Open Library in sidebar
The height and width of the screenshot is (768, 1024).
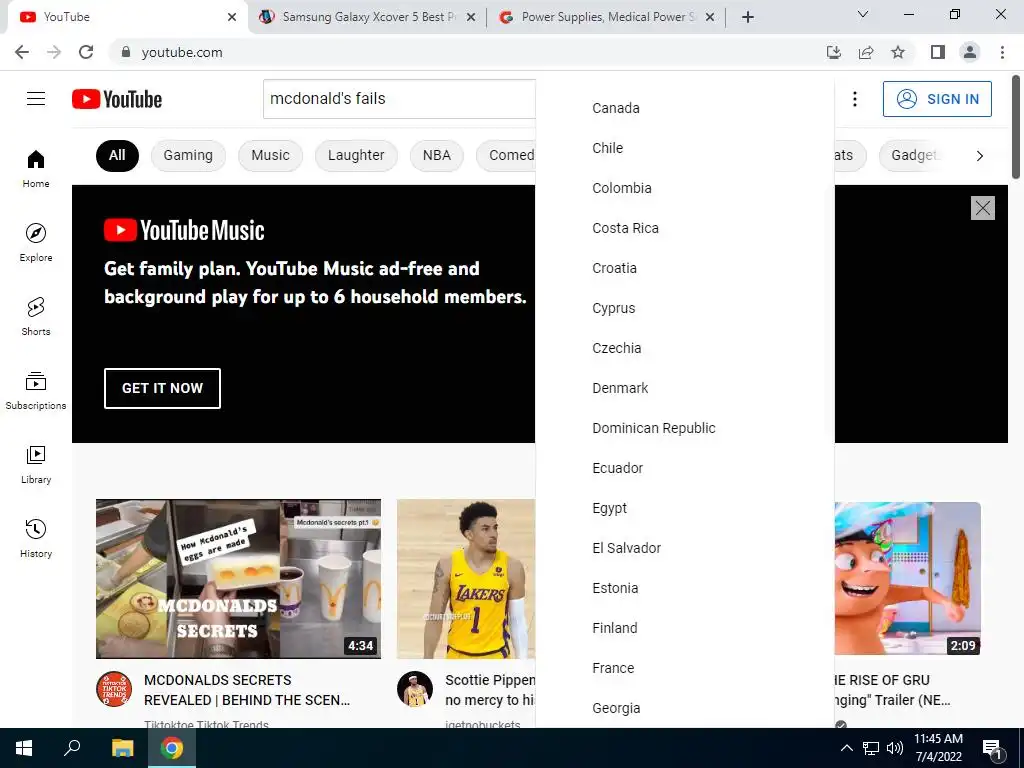[36, 464]
